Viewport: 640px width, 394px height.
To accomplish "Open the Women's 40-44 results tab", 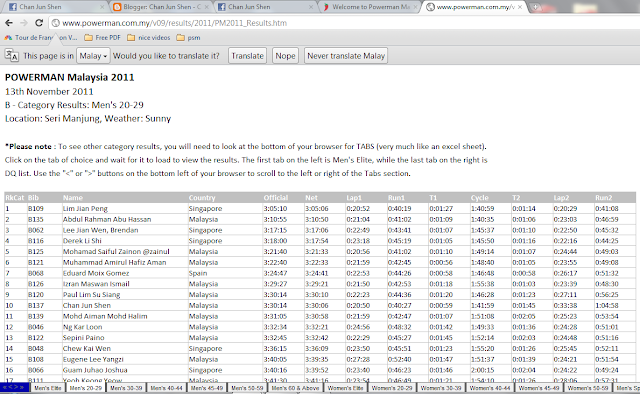I will [490, 388].
